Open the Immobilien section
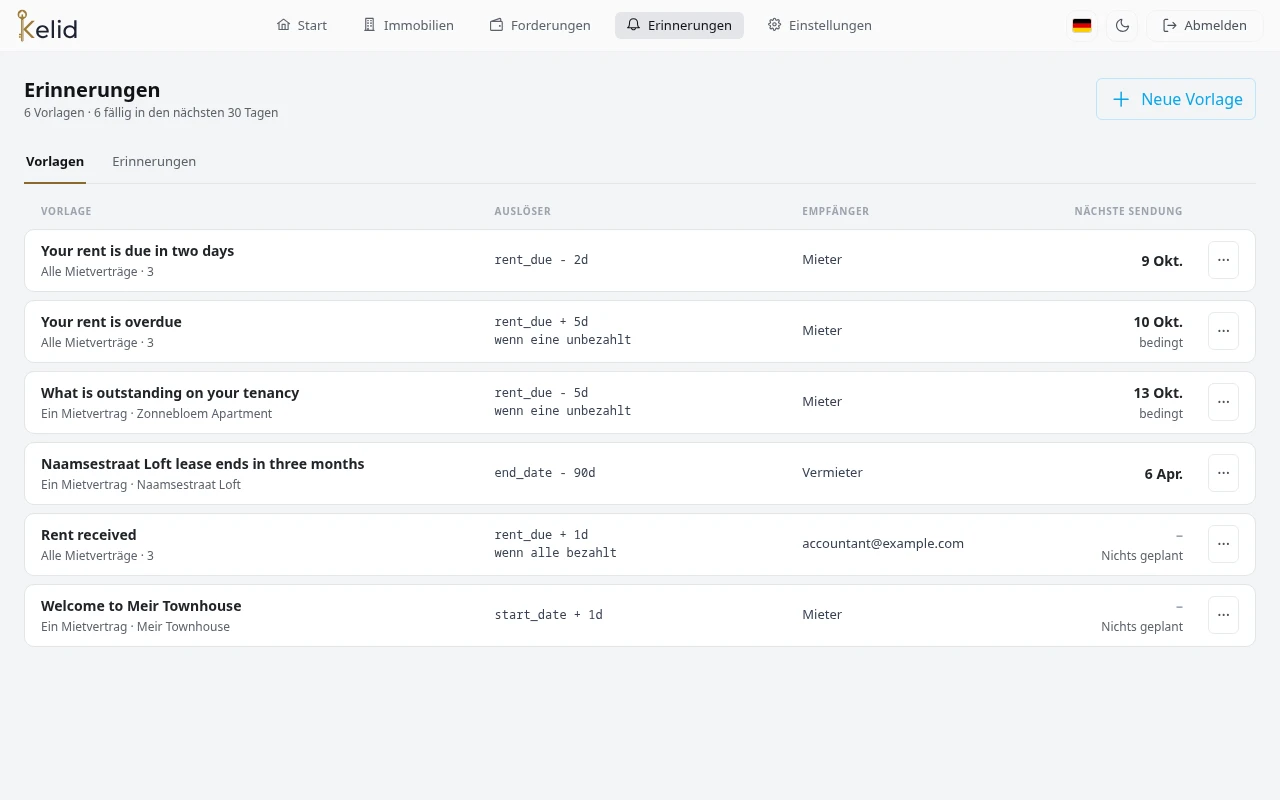The height and width of the screenshot is (800, 1280). tap(408, 26)
